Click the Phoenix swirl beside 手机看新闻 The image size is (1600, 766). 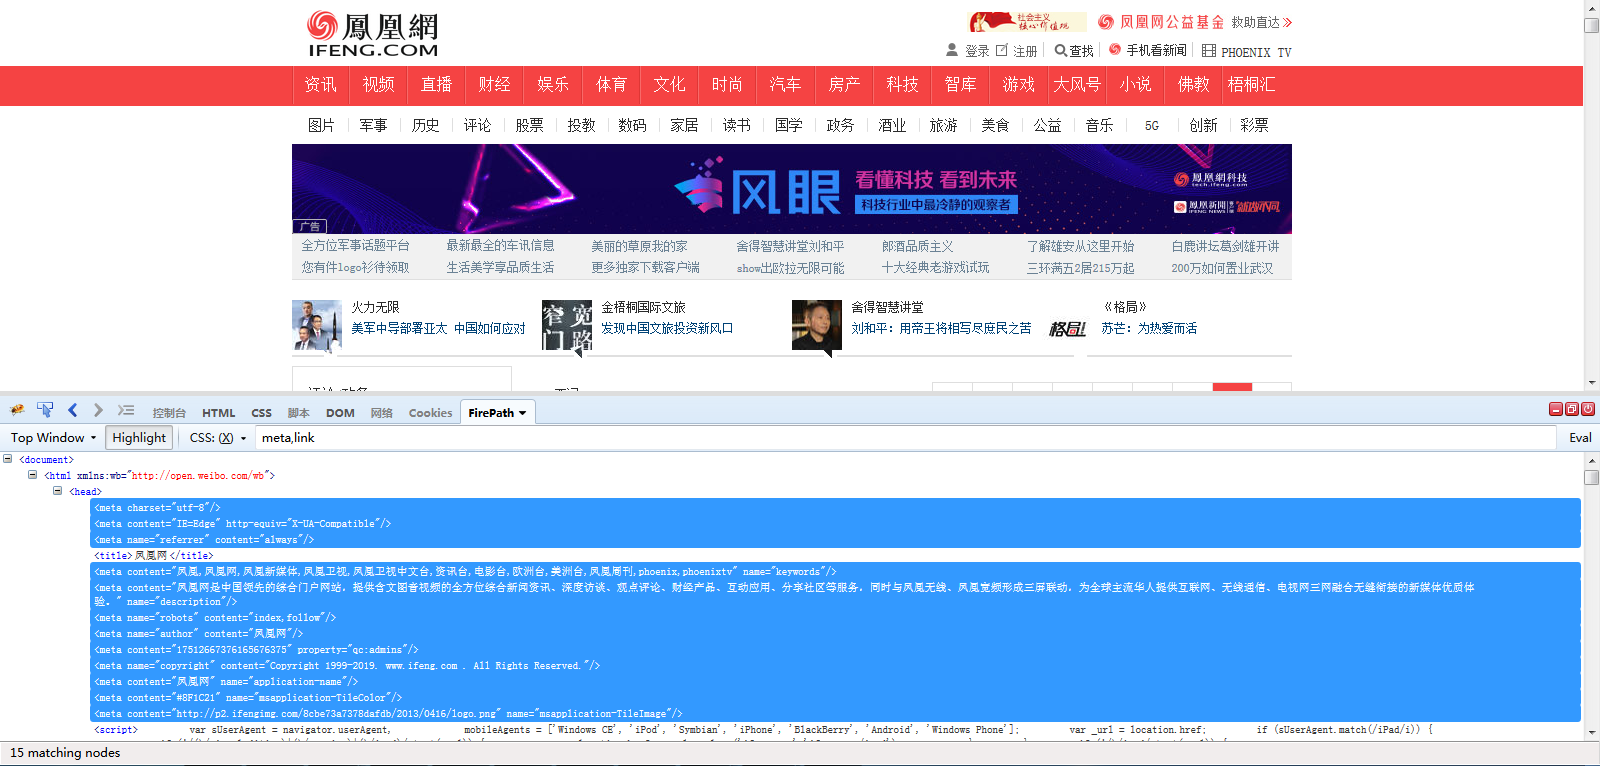pyautogui.click(x=1115, y=49)
